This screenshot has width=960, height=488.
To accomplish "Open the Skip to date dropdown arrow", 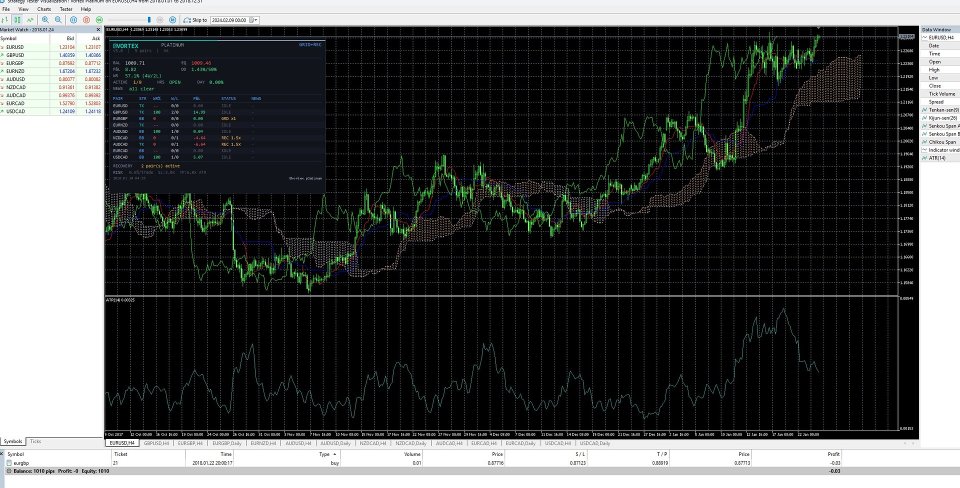I will coord(255,20).
